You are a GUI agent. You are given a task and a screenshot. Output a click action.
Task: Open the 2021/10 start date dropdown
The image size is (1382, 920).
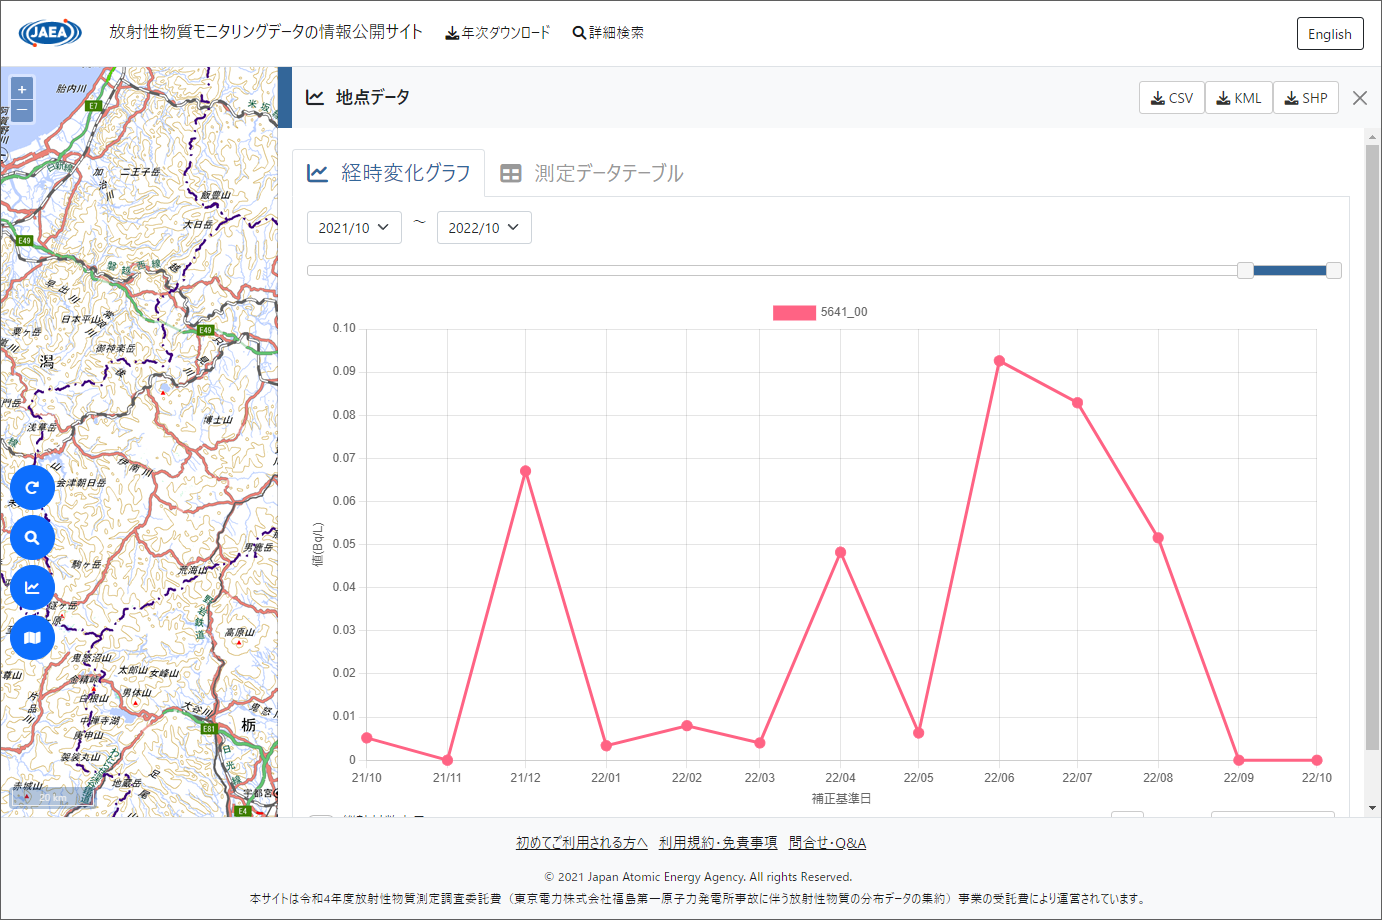click(x=354, y=228)
